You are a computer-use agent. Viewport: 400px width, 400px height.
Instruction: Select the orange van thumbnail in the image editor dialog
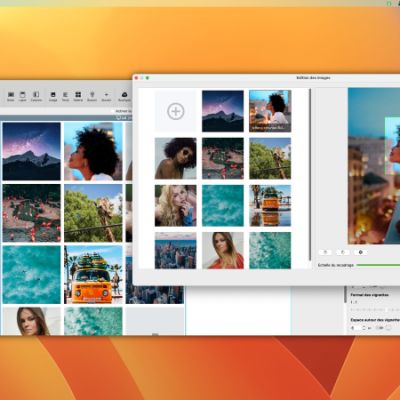(270, 206)
